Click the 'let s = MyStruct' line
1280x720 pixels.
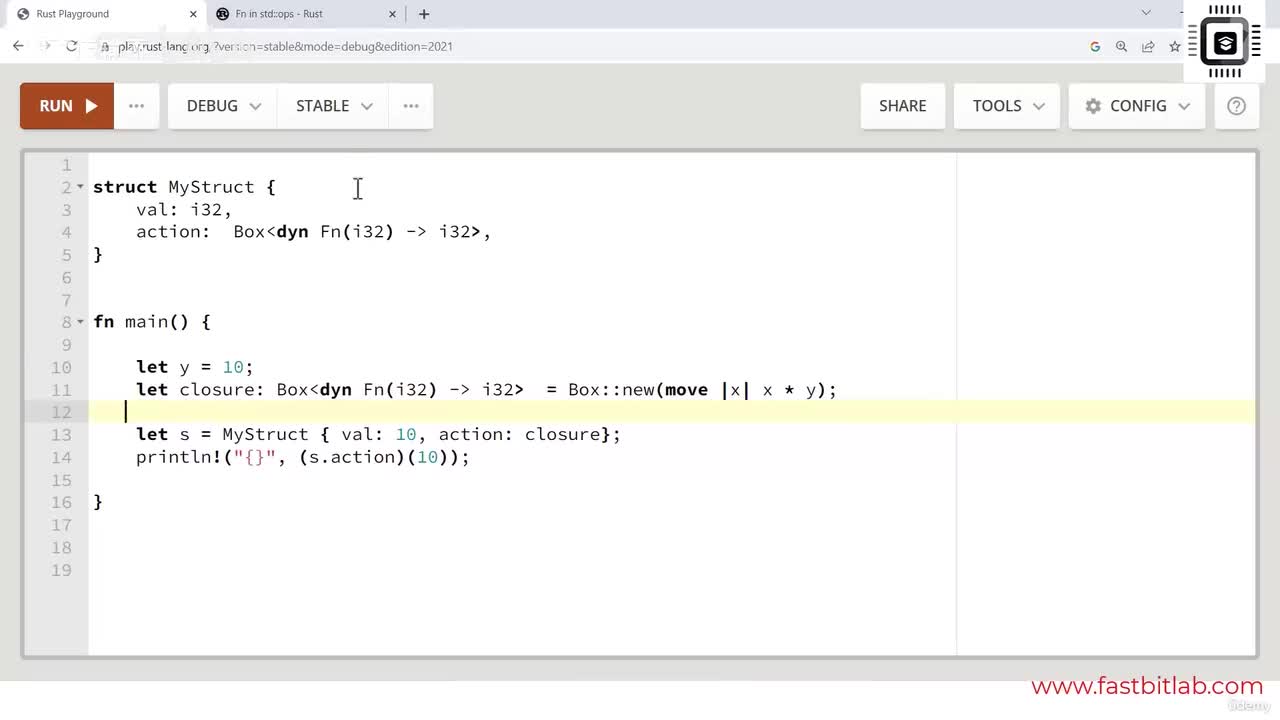coord(378,434)
